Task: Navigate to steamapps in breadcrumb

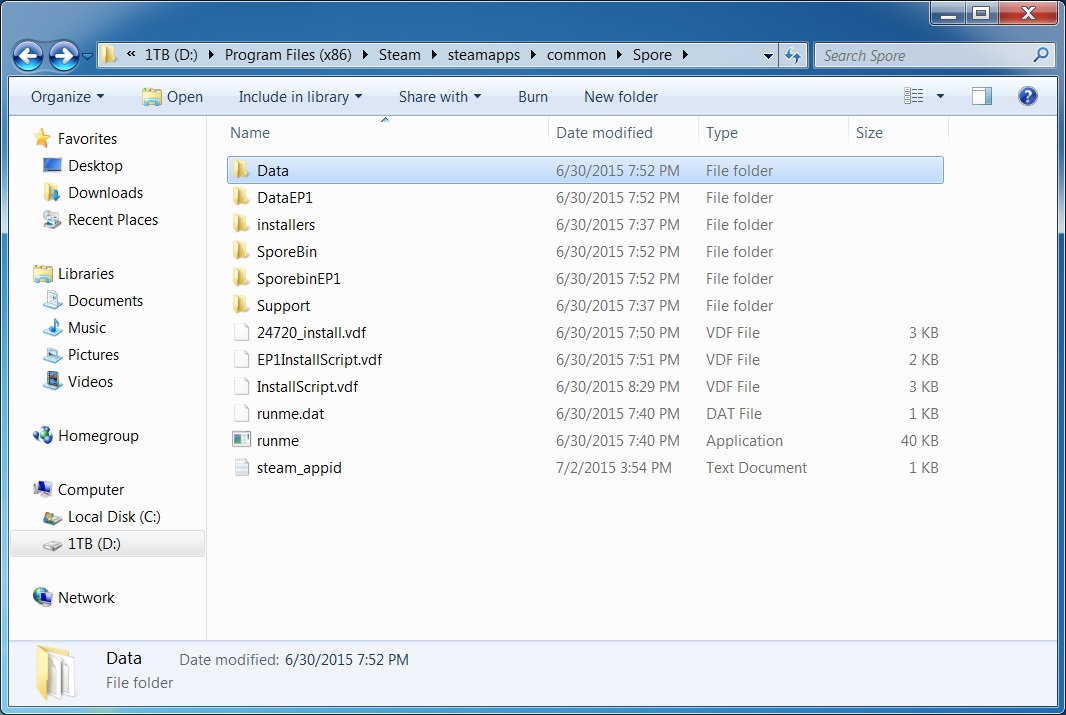Action: pyautogui.click(x=483, y=55)
